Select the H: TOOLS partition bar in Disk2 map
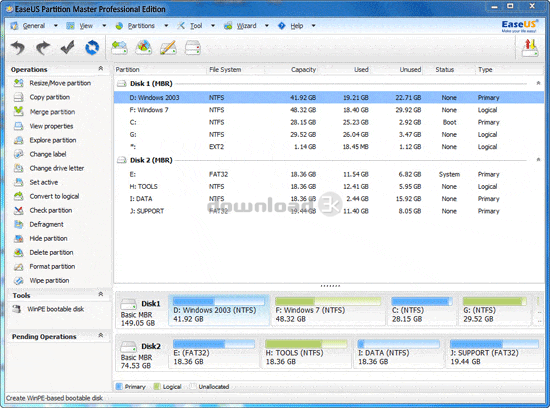 pyautogui.click(x=306, y=353)
